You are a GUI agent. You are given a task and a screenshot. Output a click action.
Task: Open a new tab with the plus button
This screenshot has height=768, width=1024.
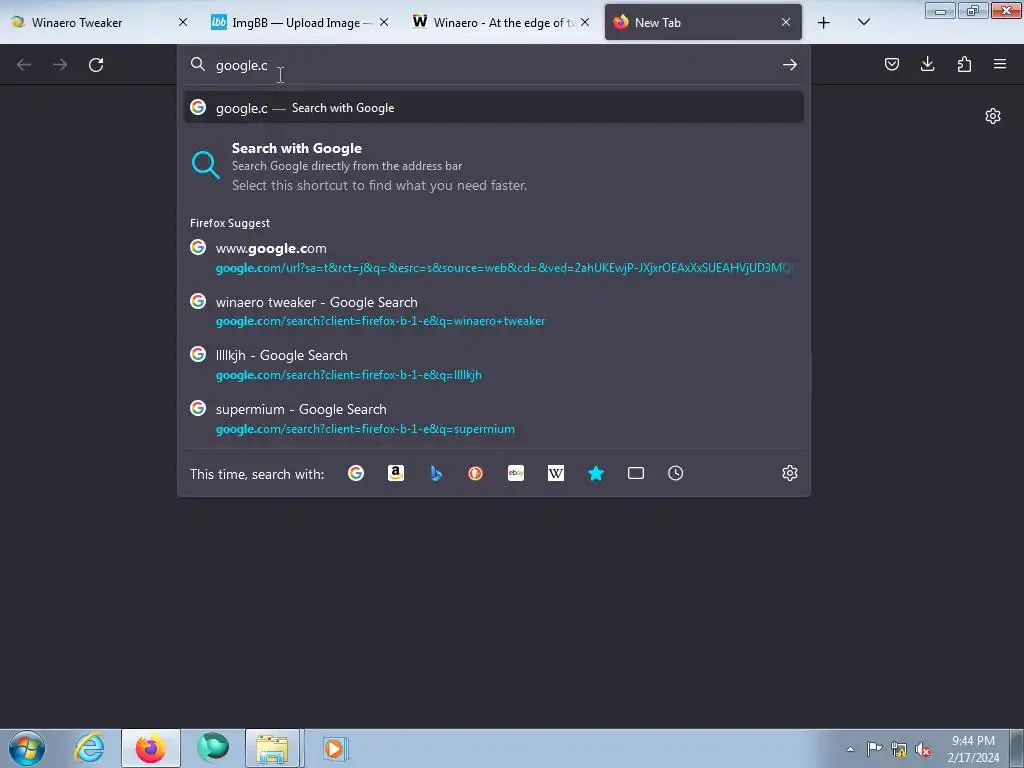point(824,23)
